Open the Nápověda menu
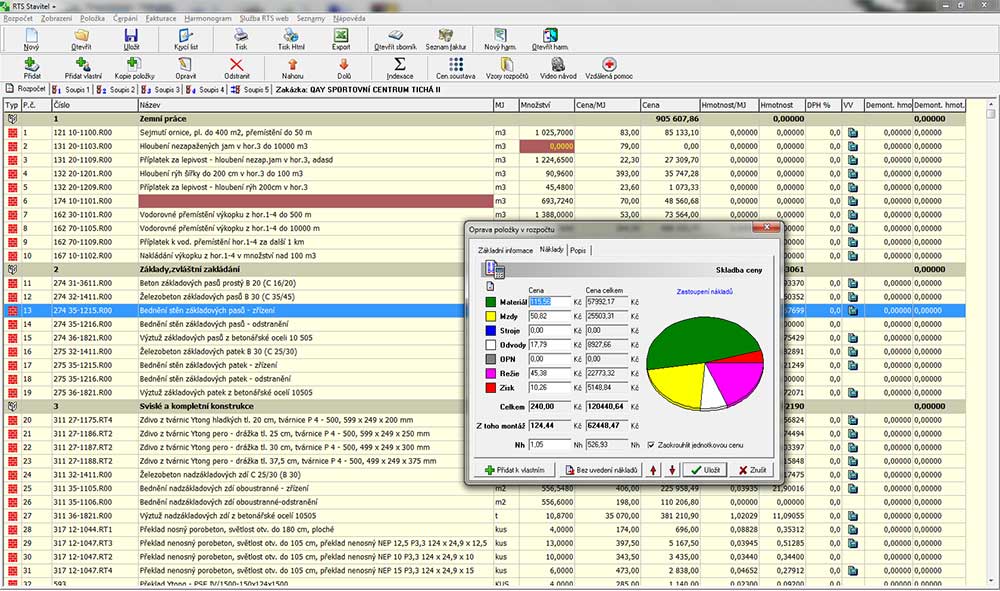 tap(349, 18)
